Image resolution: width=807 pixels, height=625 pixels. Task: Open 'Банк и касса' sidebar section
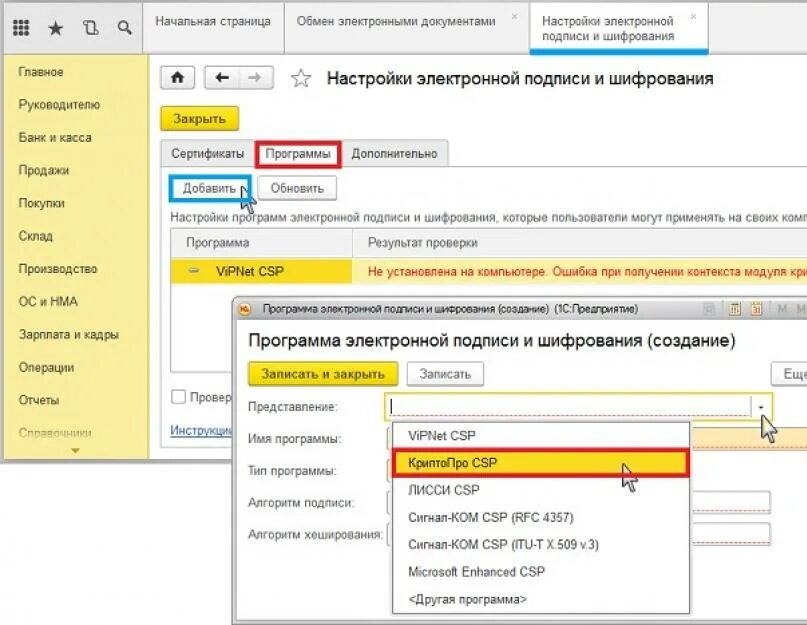click(55, 137)
